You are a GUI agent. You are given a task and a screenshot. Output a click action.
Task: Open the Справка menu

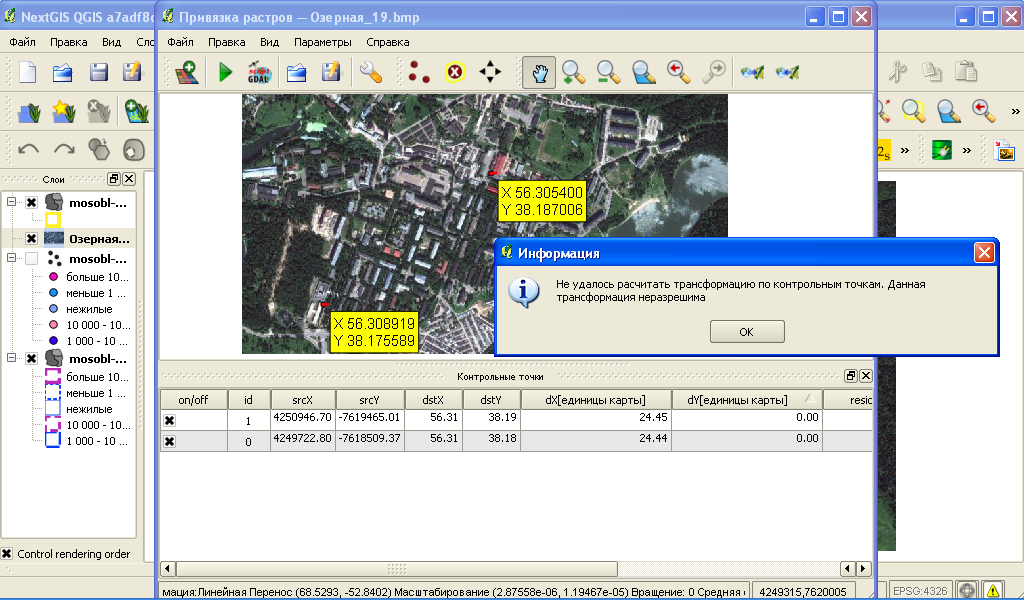(387, 42)
